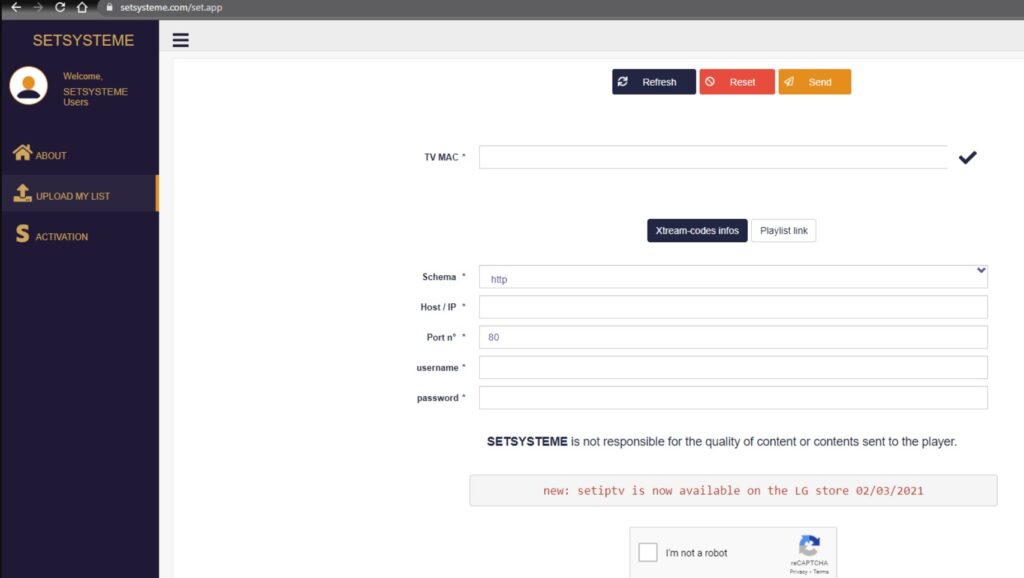Click the browser reload icon
Viewport: 1024px width, 578px height.
click(x=60, y=7)
